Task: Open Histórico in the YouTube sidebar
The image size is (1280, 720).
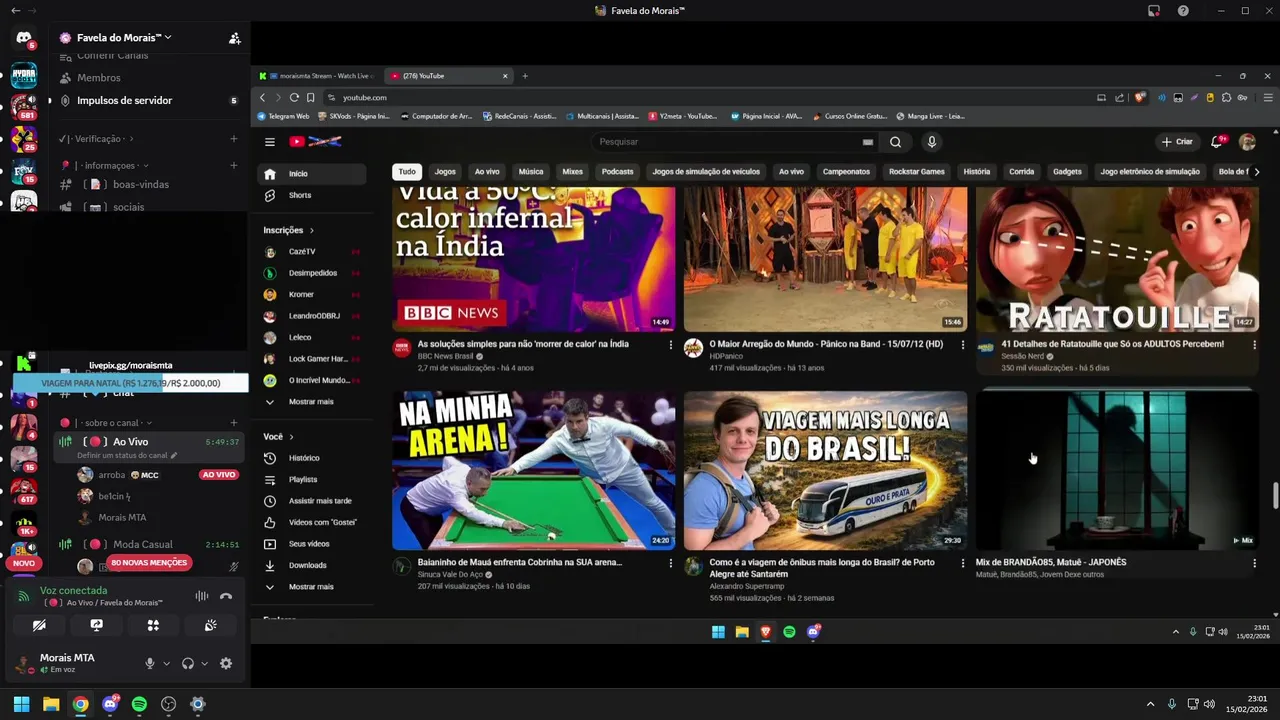Action: (x=304, y=458)
